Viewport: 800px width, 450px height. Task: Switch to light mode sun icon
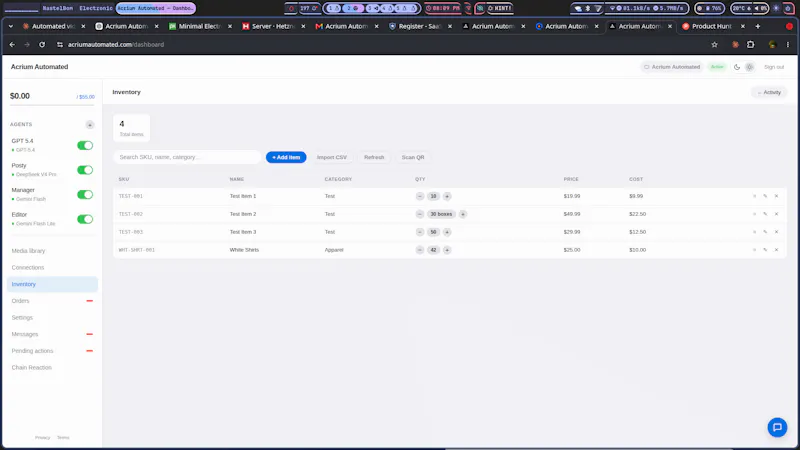(x=749, y=67)
